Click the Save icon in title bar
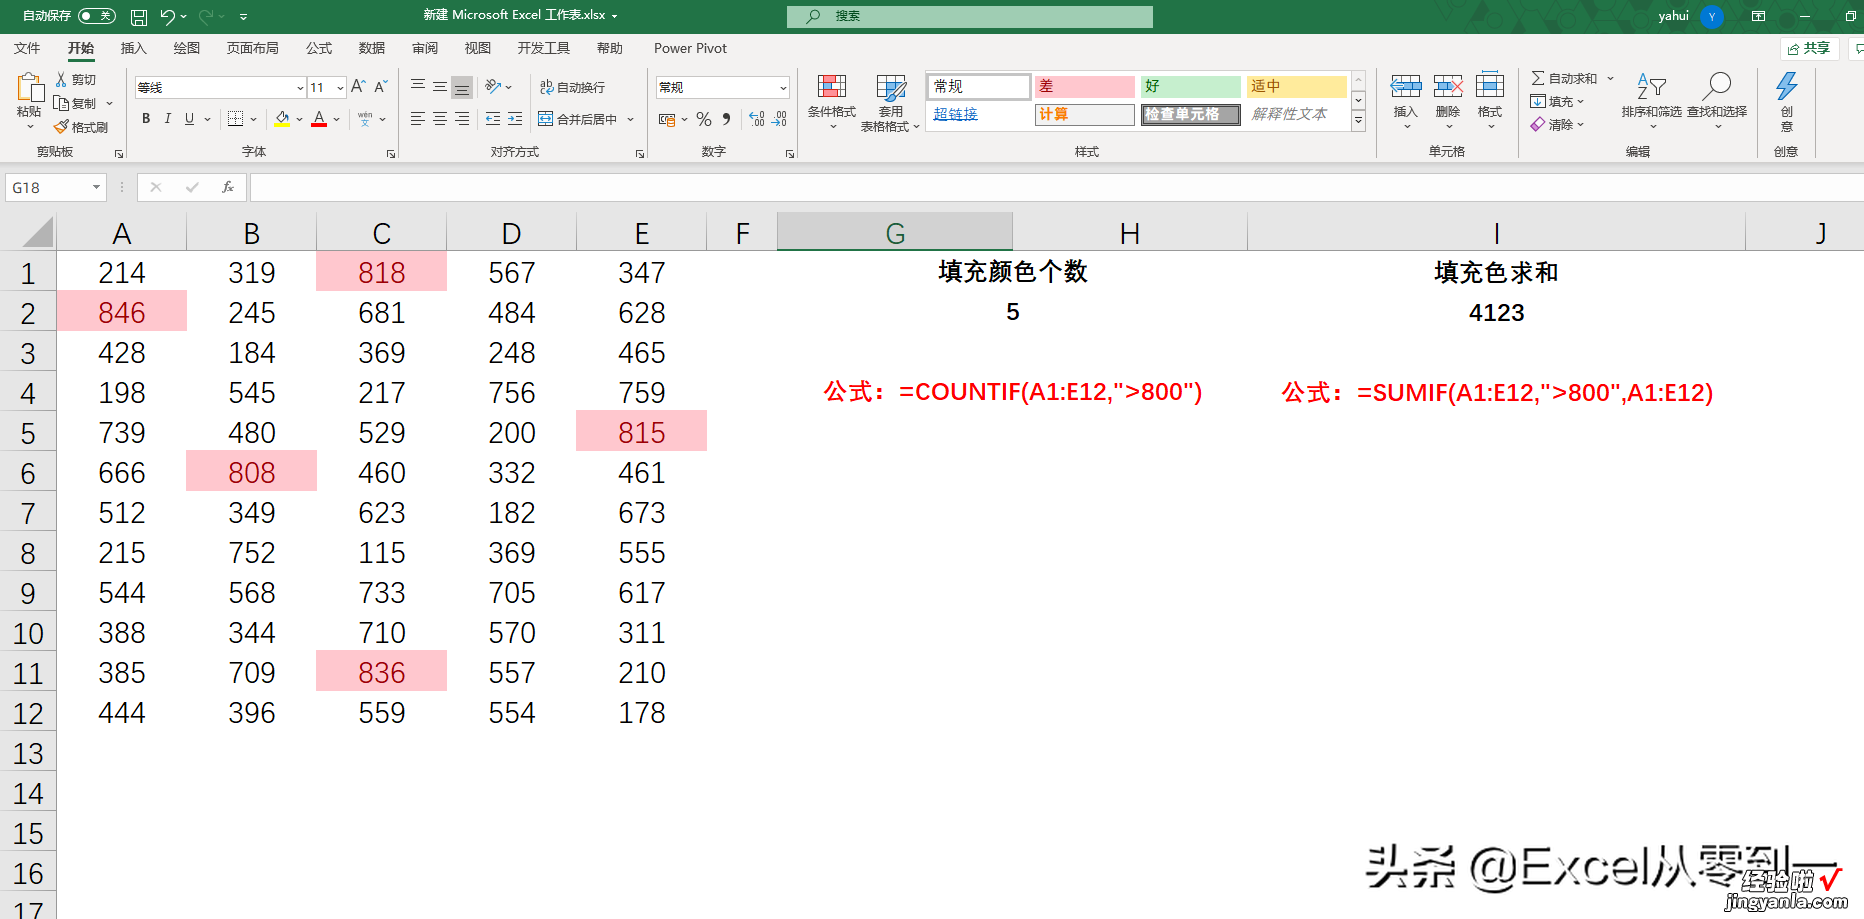Image resolution: width=1864 pixels, height=919 pixels. coord(139,17)
